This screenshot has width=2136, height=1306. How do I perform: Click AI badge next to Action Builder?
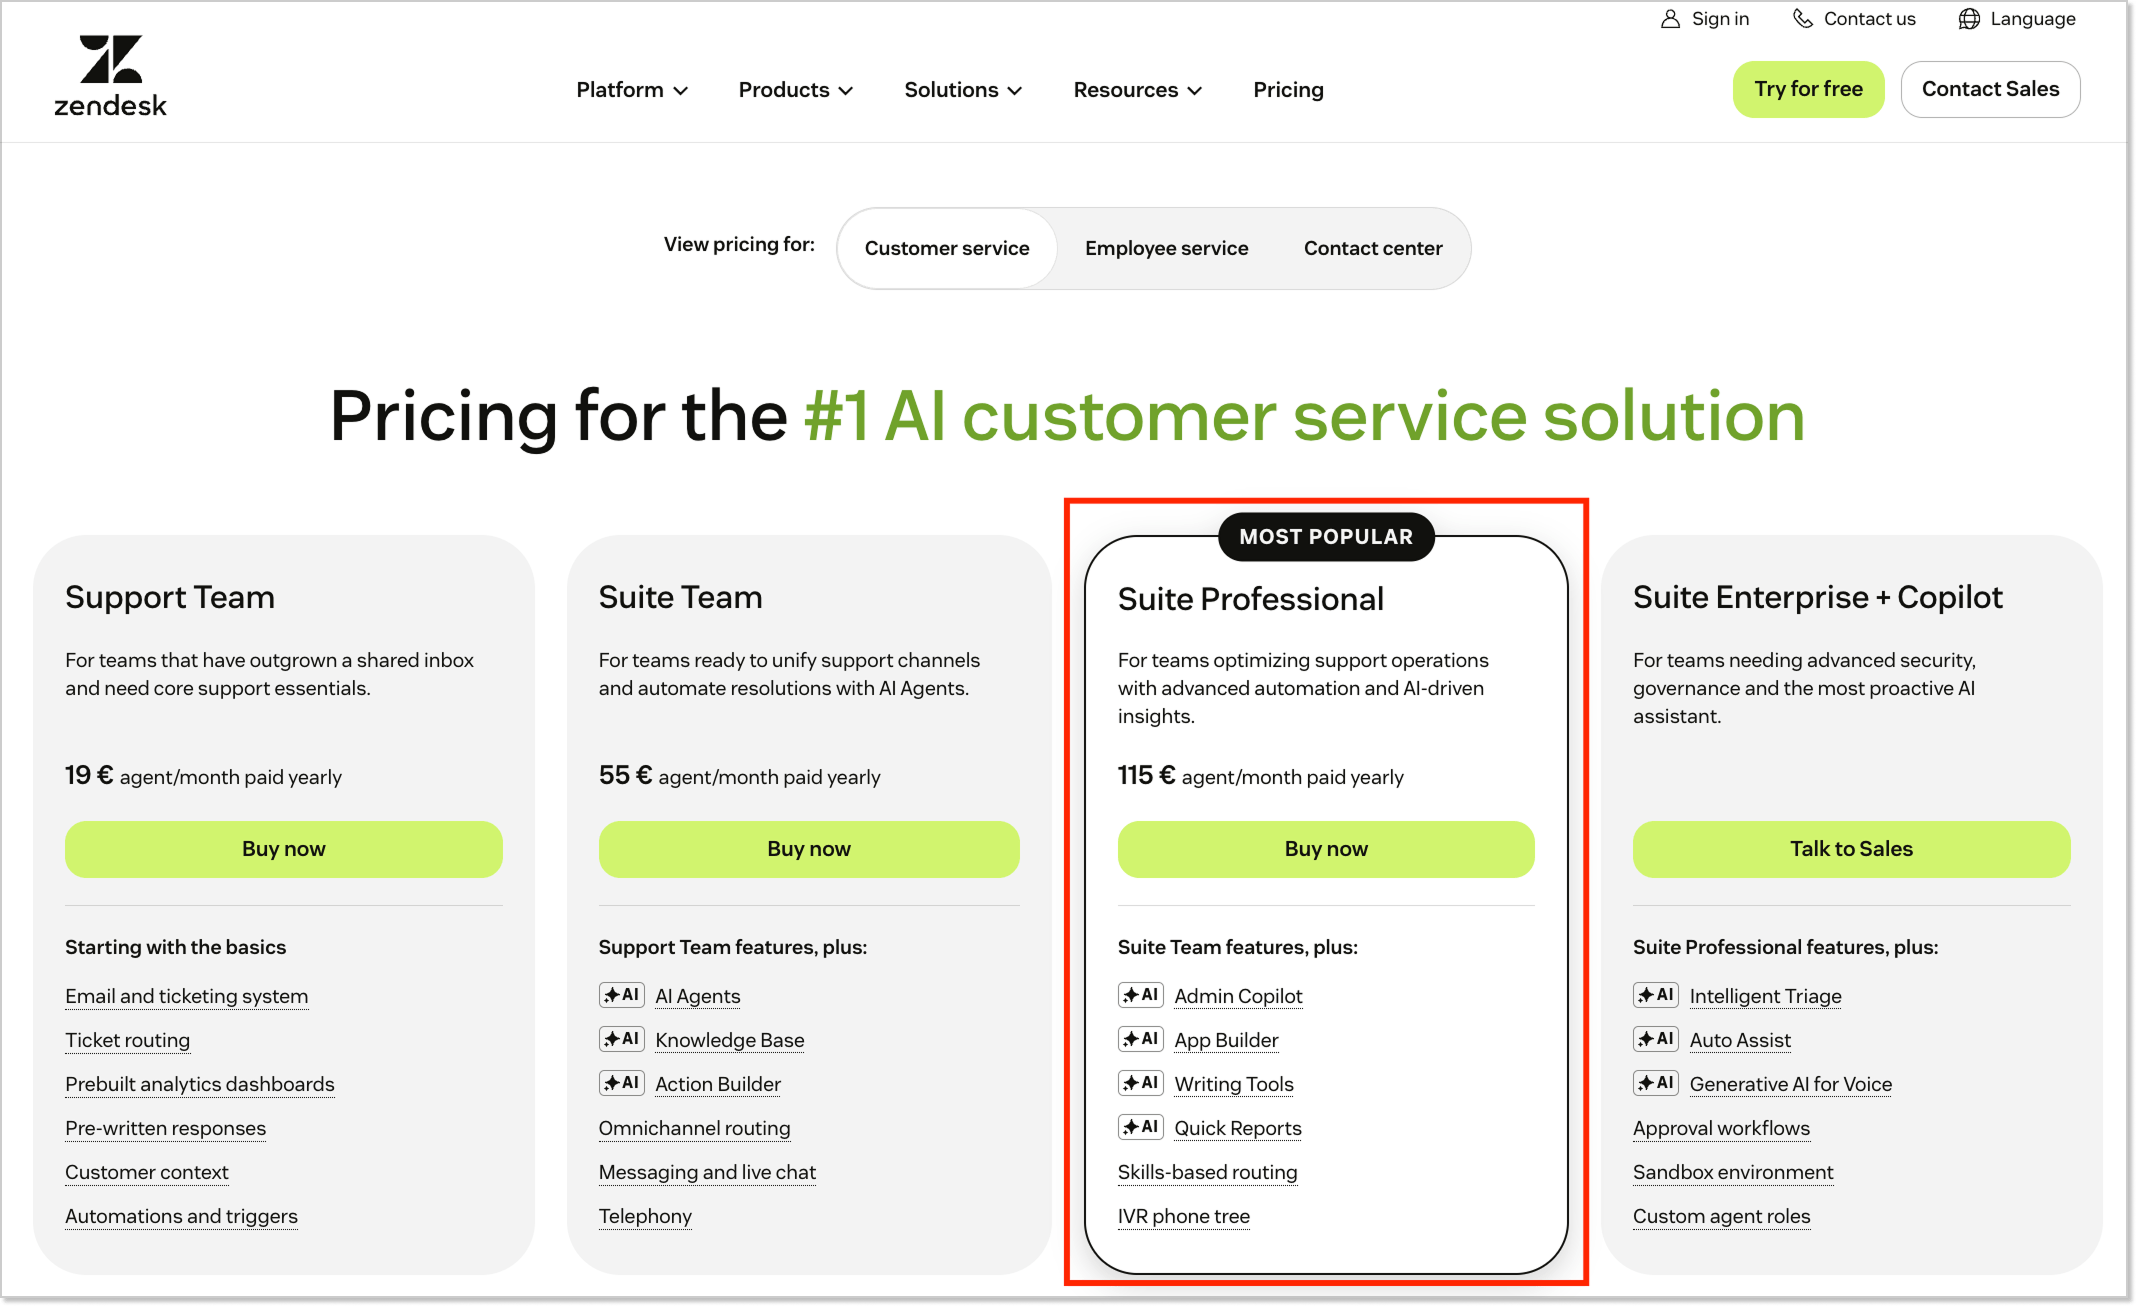click(621, 1083)
